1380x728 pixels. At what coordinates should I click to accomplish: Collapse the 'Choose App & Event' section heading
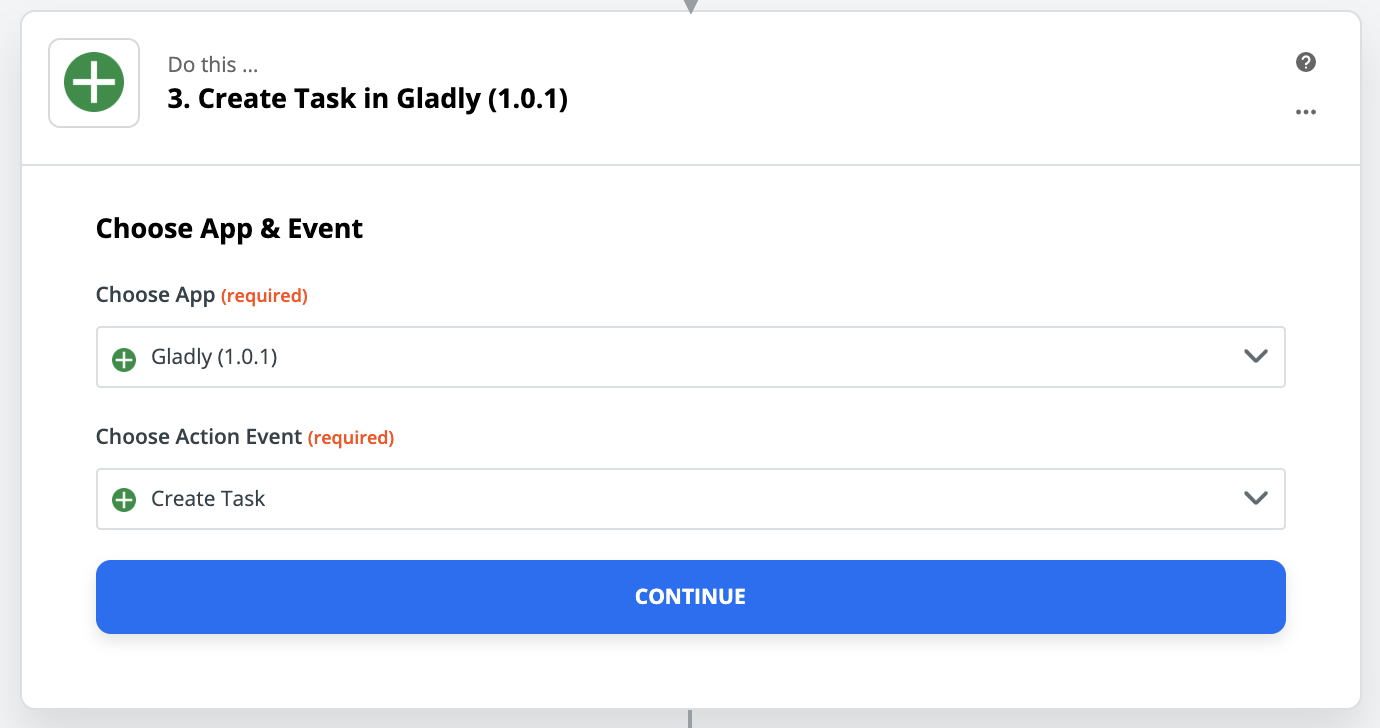pos(229,229)
